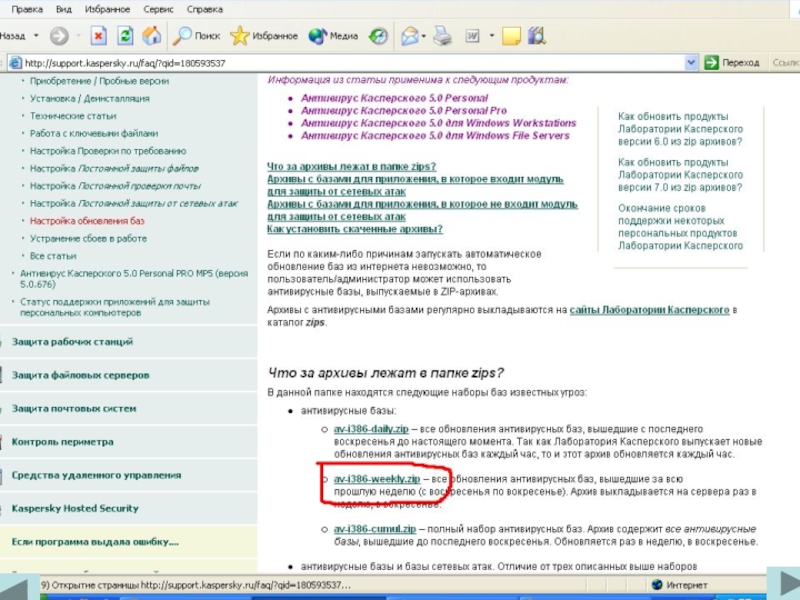Image resolution: width=800 pixels, height=600 pixels.
Task: Open Приобретение / Пробные версии sidebar link
Action: click(99, 81)
